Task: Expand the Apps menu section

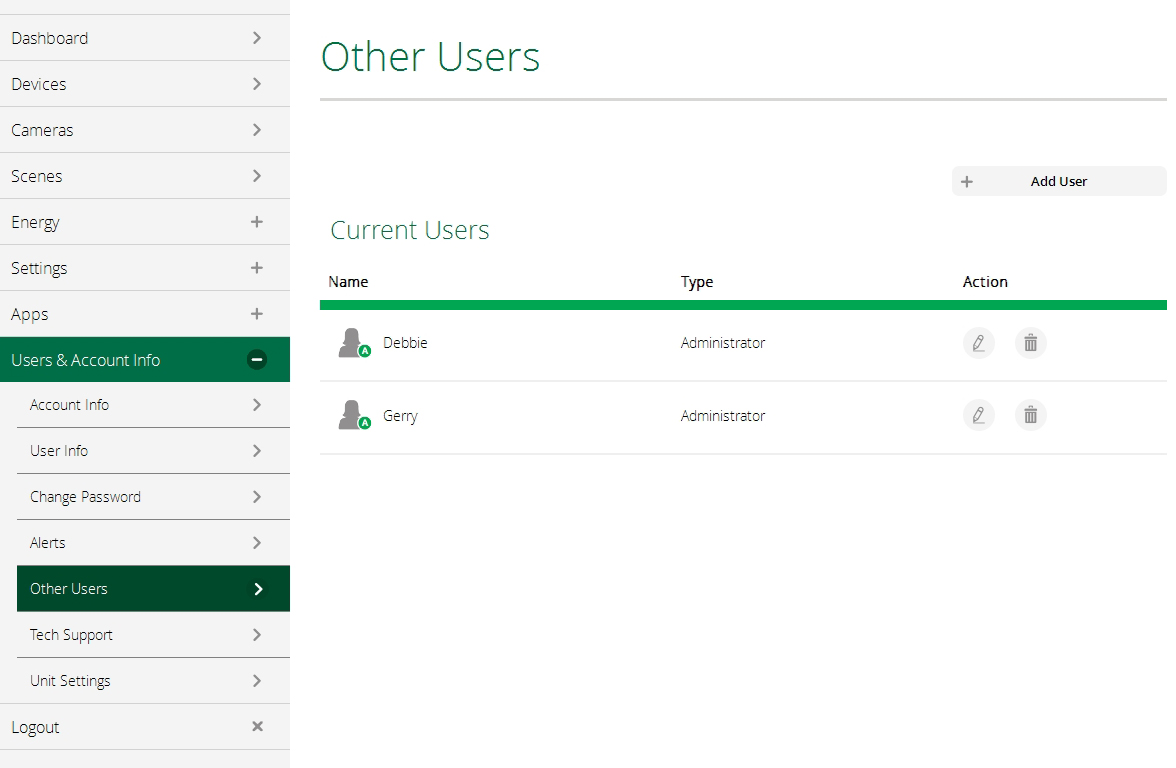Action: click(257, 314)
